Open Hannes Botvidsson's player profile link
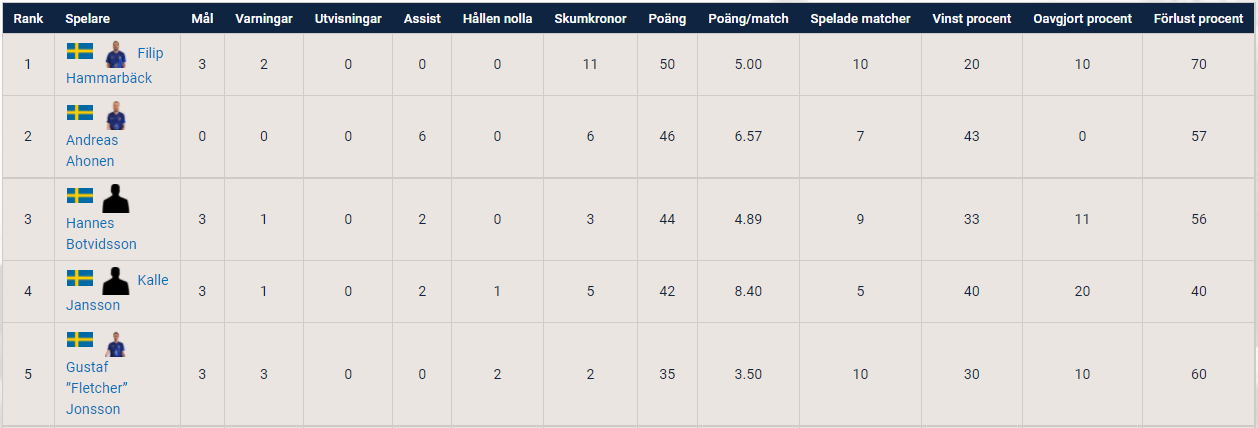 101,234
